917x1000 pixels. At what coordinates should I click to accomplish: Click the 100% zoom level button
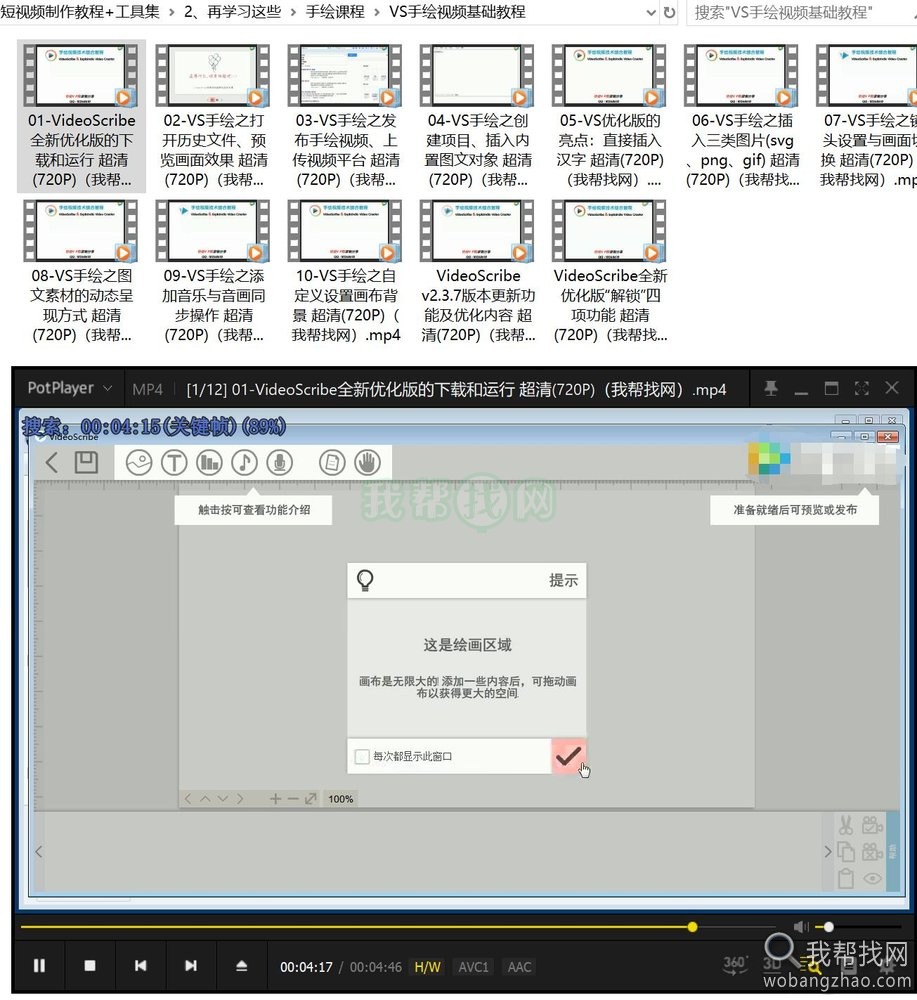point(341,799)
